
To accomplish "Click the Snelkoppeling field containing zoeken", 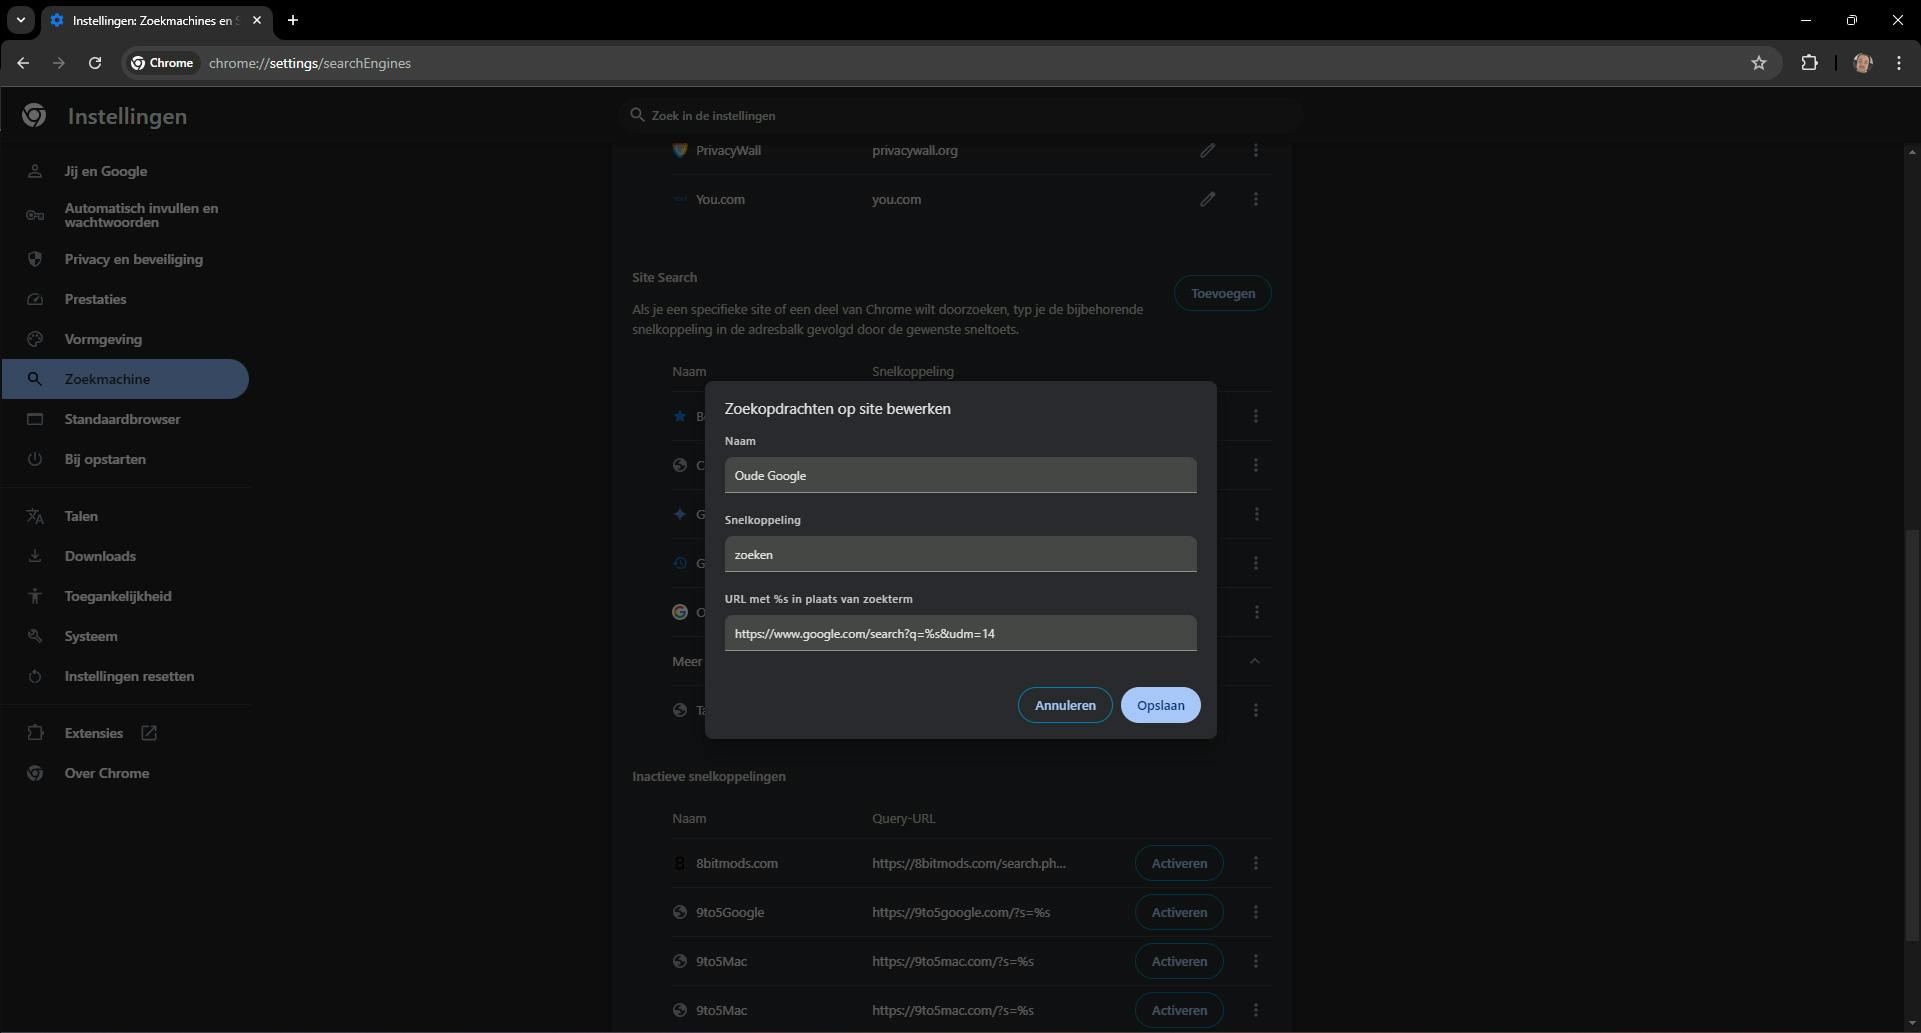I will point(960,554).
